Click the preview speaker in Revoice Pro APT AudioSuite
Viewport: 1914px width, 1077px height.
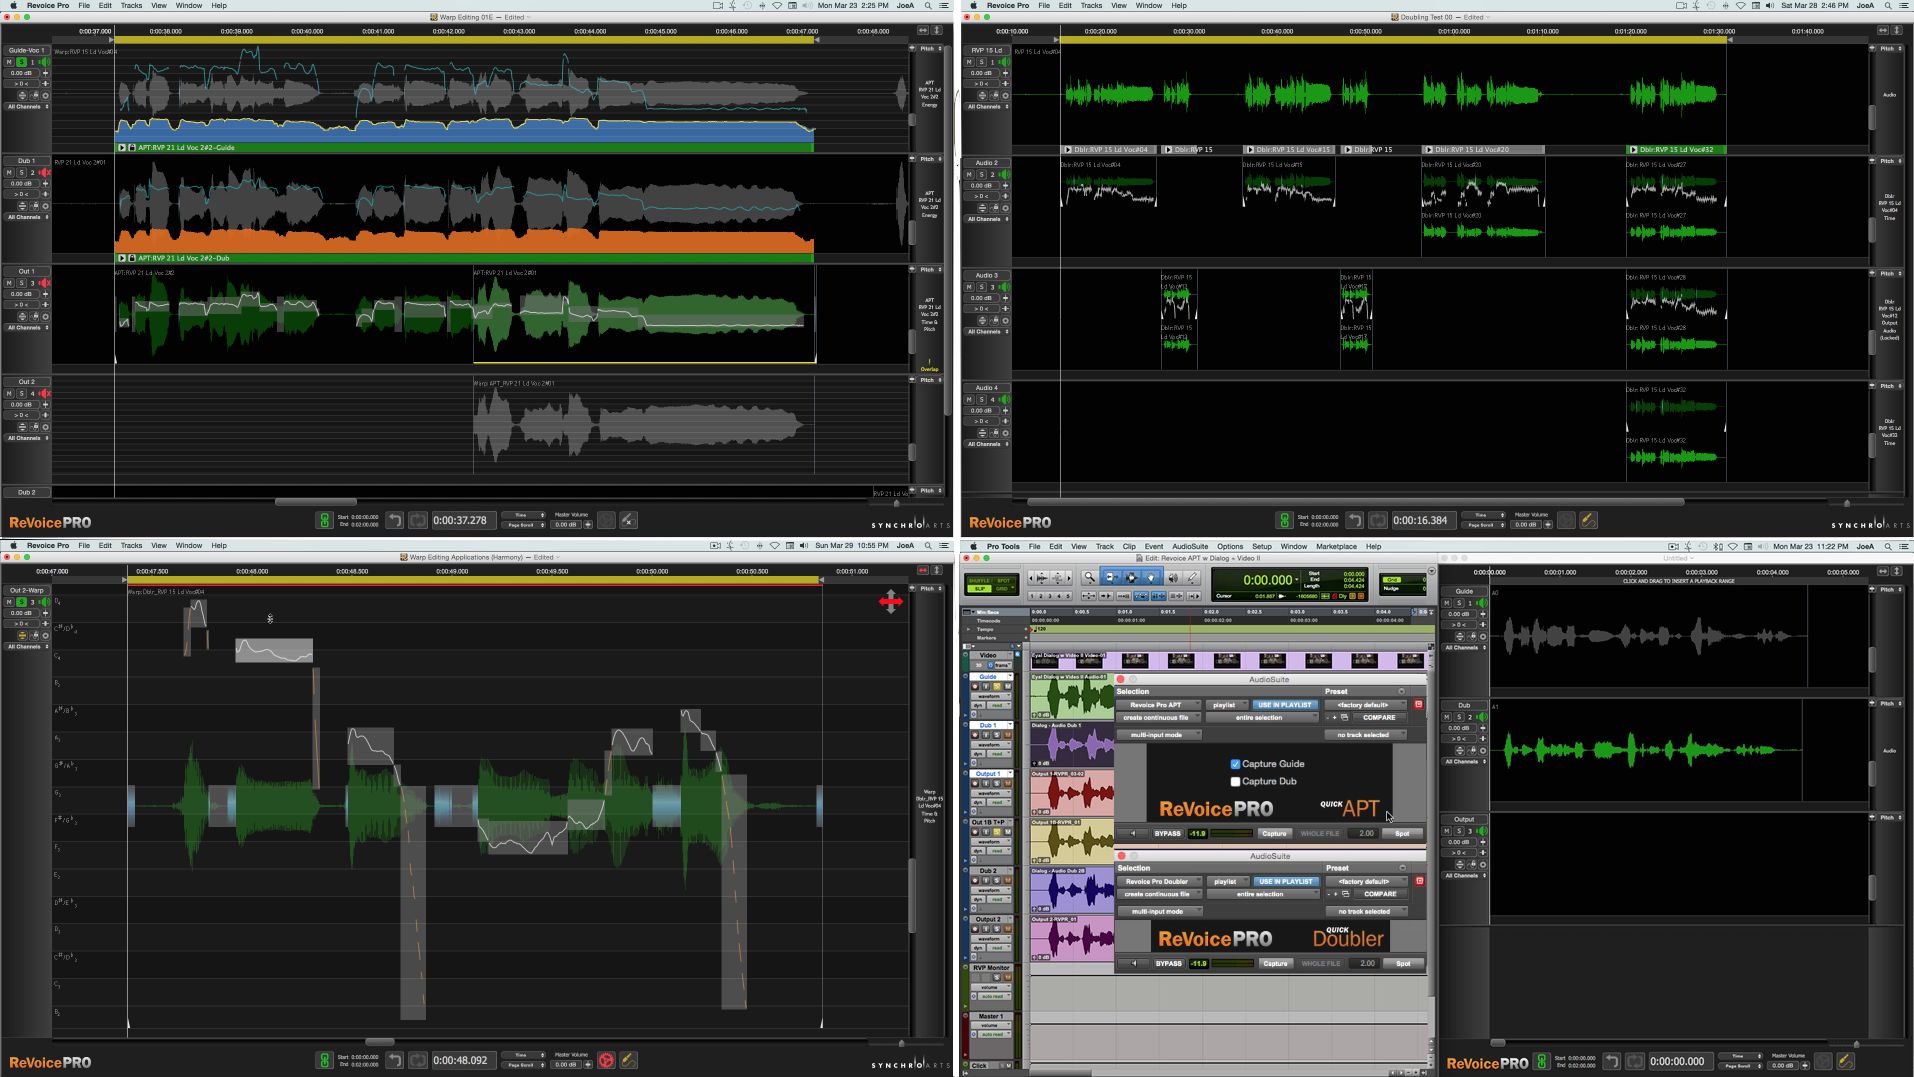tap(1133, 833)
